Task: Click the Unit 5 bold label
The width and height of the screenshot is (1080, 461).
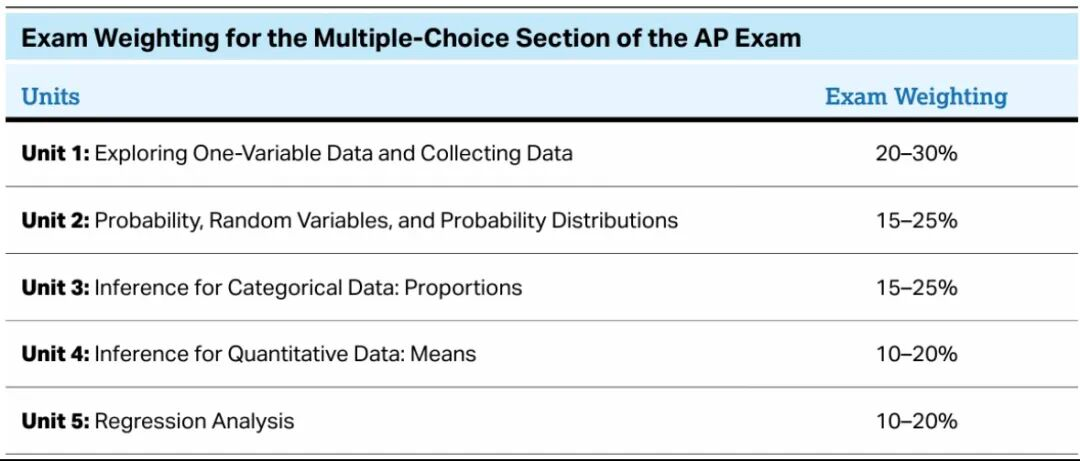Action: [55, 420]
